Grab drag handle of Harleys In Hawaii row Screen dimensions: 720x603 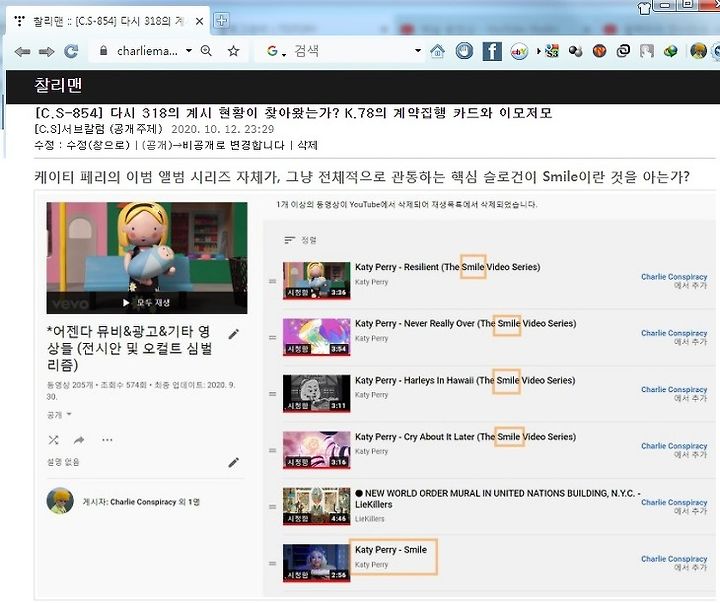coord(272,394)
